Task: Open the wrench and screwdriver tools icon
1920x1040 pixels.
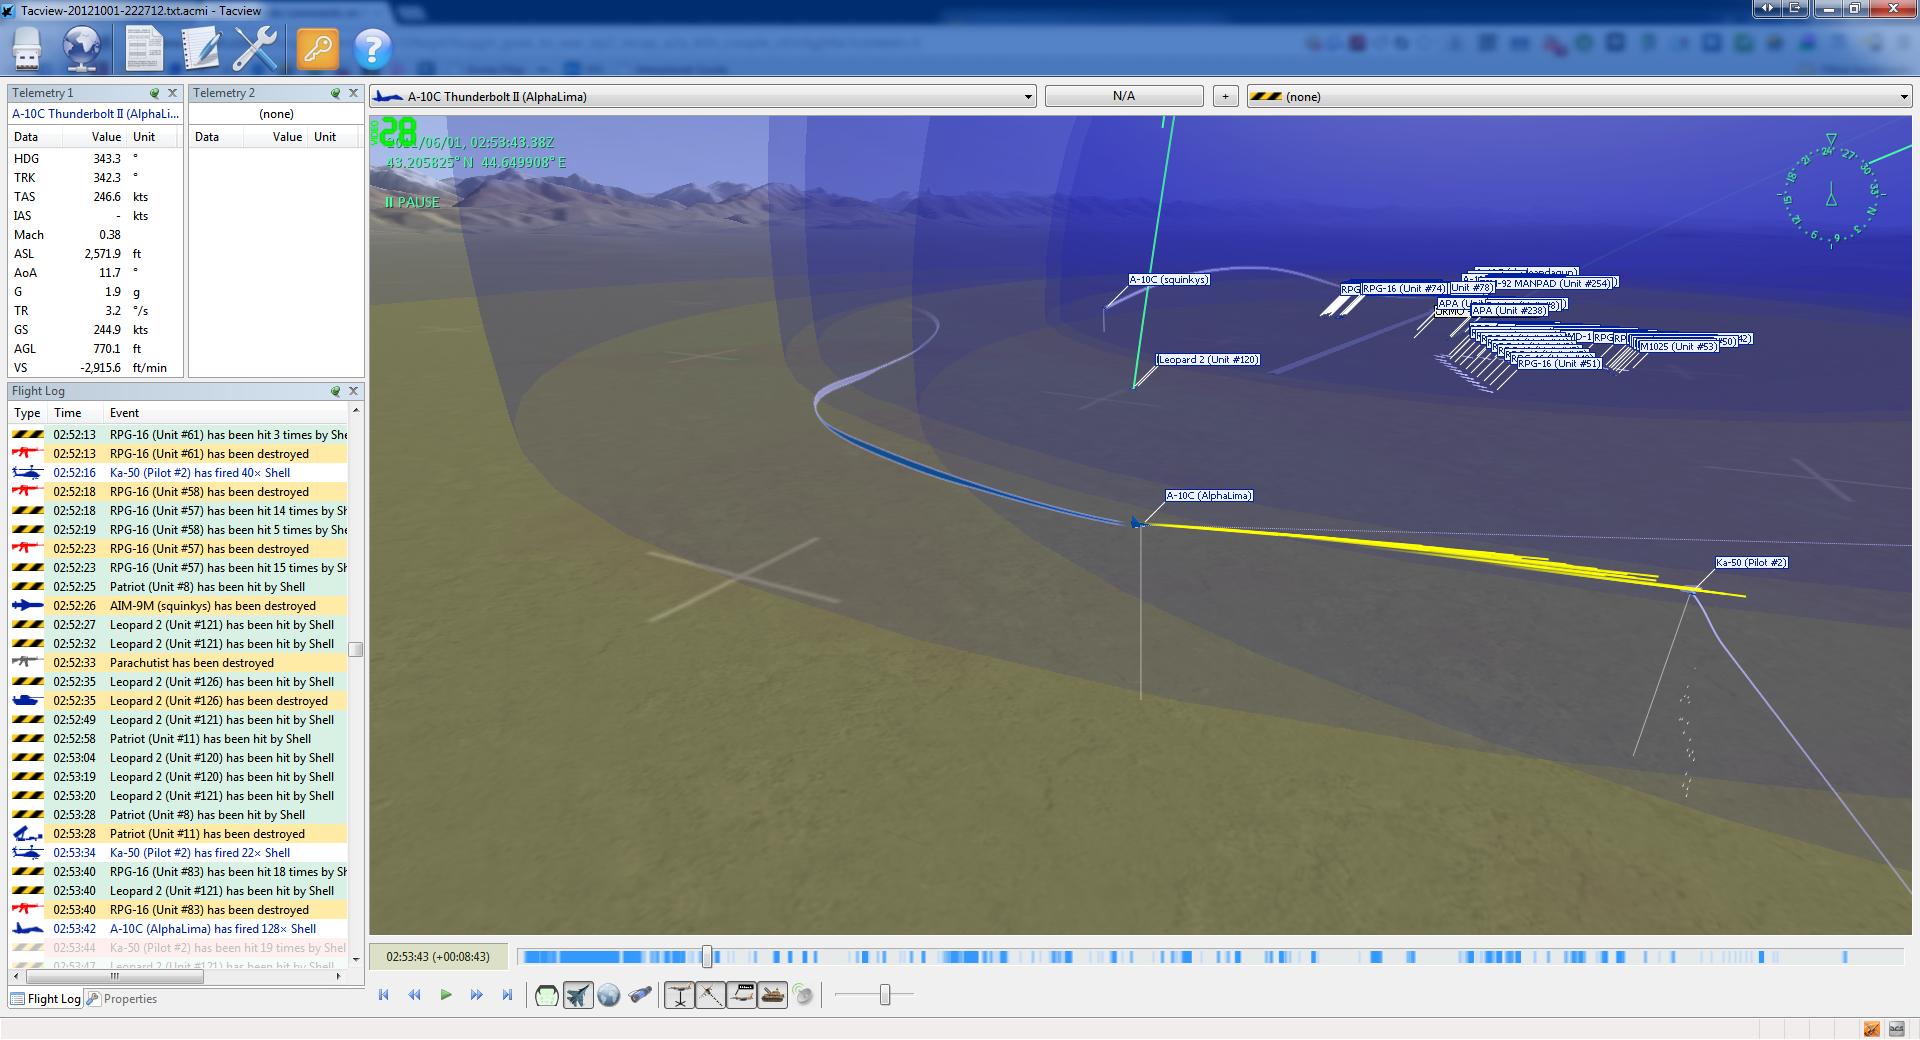Action: pyautogui.click(x=256, y=47)
